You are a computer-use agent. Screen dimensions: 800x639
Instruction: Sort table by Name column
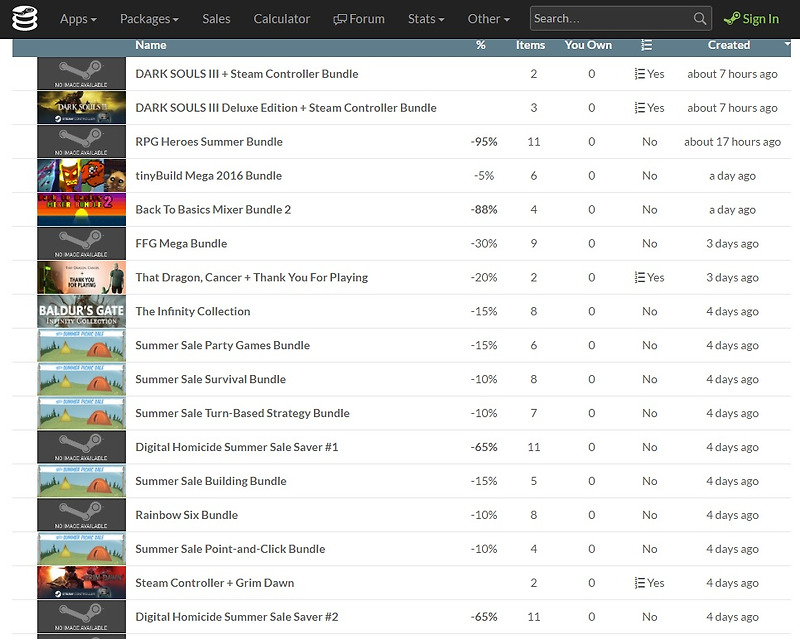(151, 45)
